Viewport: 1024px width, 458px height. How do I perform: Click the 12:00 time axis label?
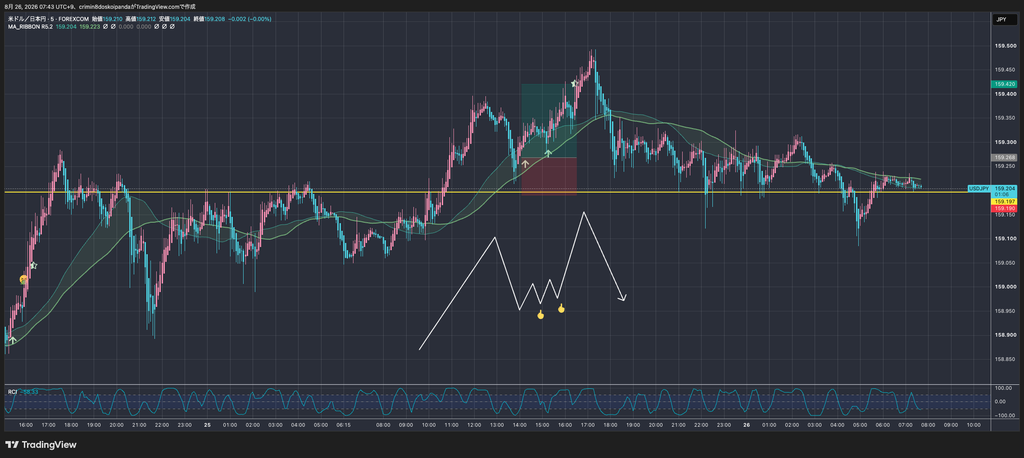(474, 425)
